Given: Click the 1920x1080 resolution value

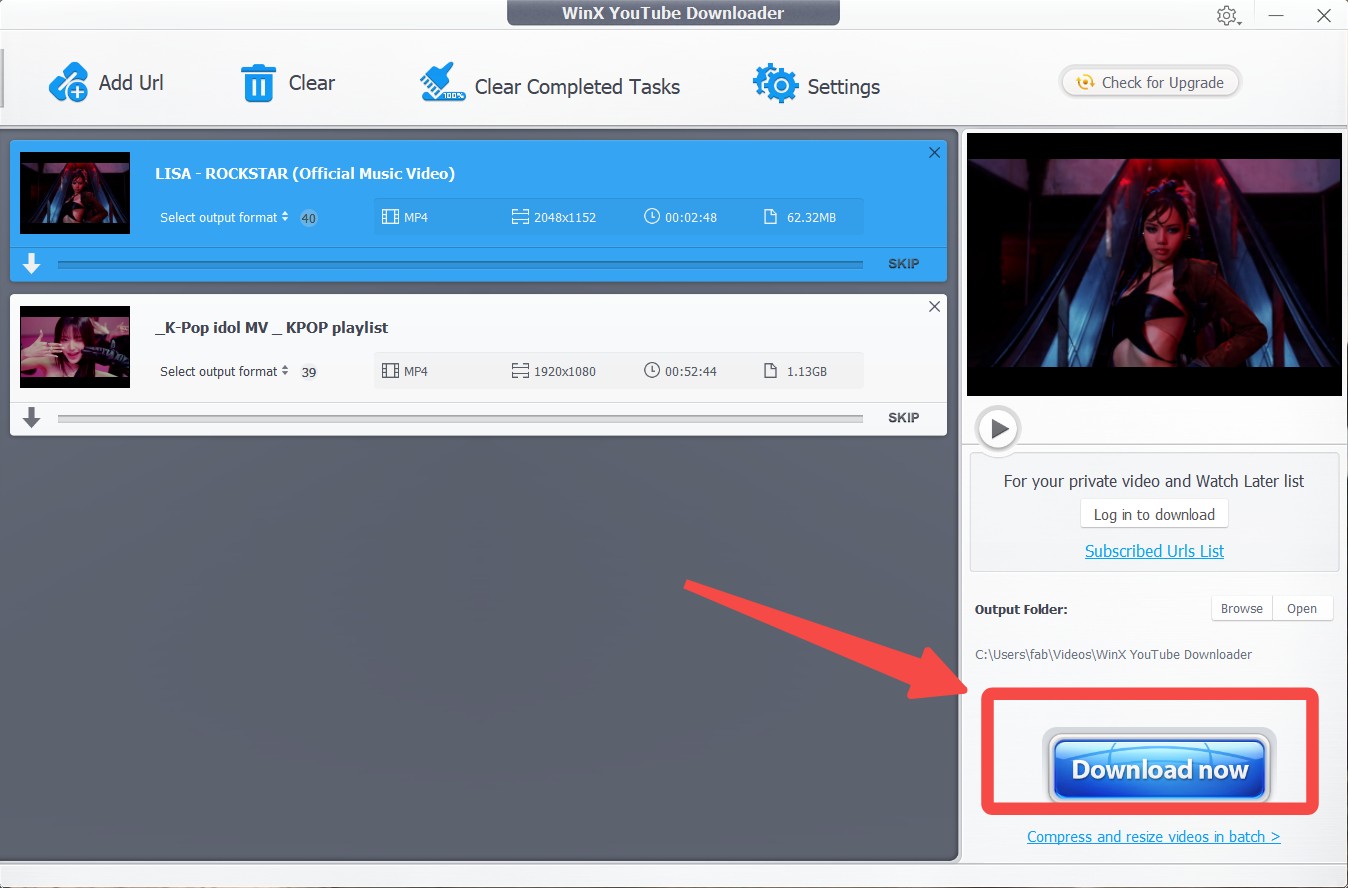Looking at the screenshot, I should pos(565,371).
